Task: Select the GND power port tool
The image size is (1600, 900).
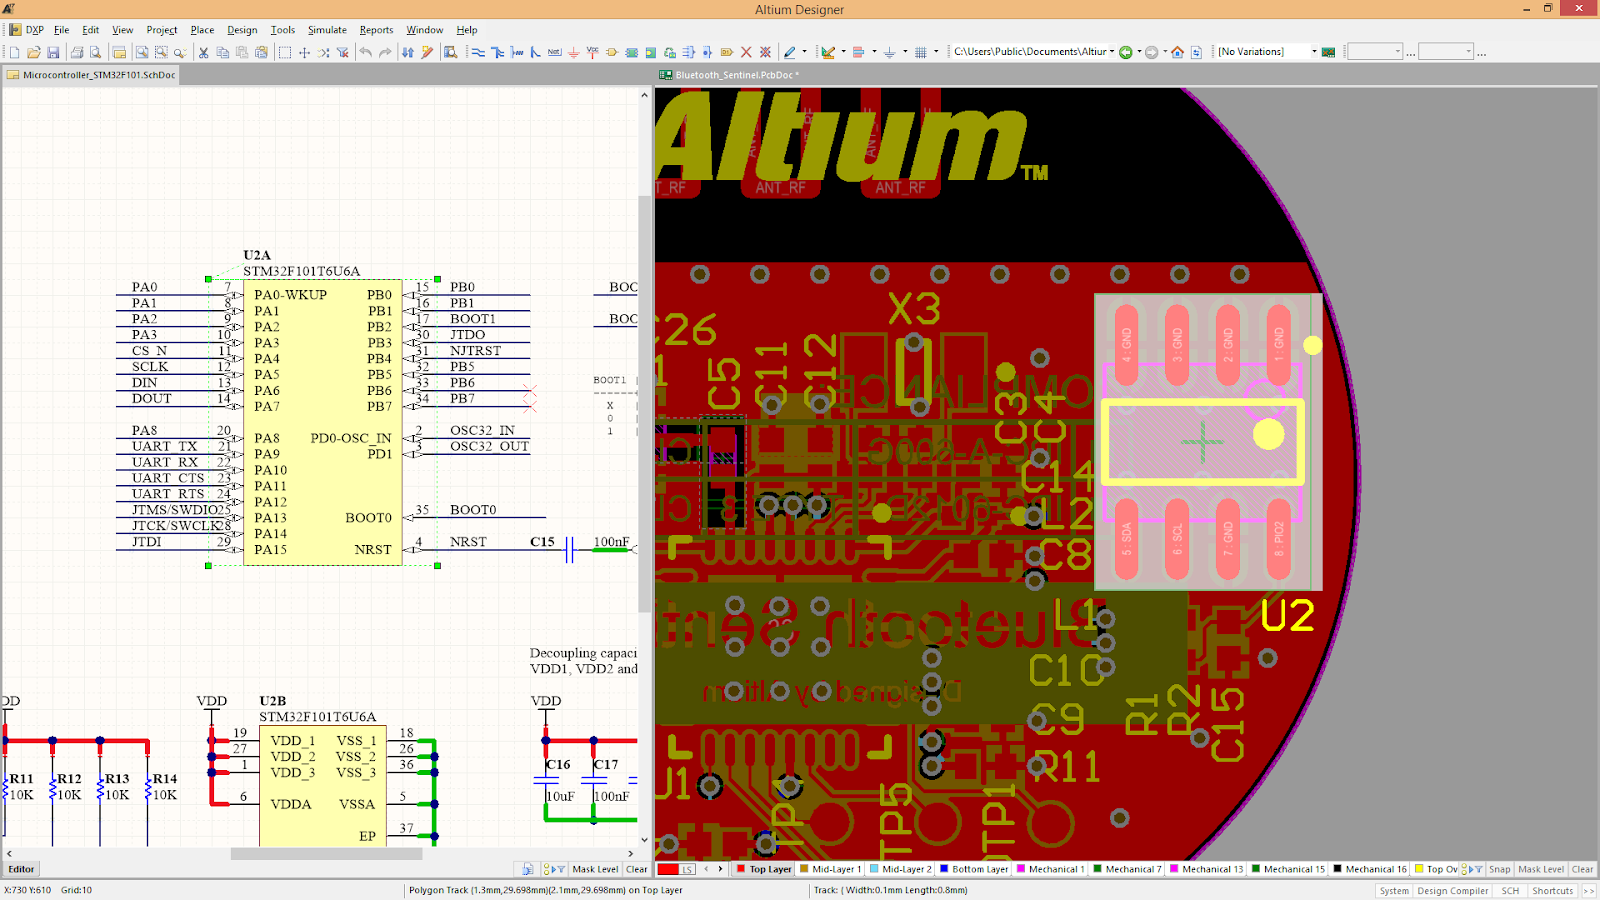Action: 573,52
